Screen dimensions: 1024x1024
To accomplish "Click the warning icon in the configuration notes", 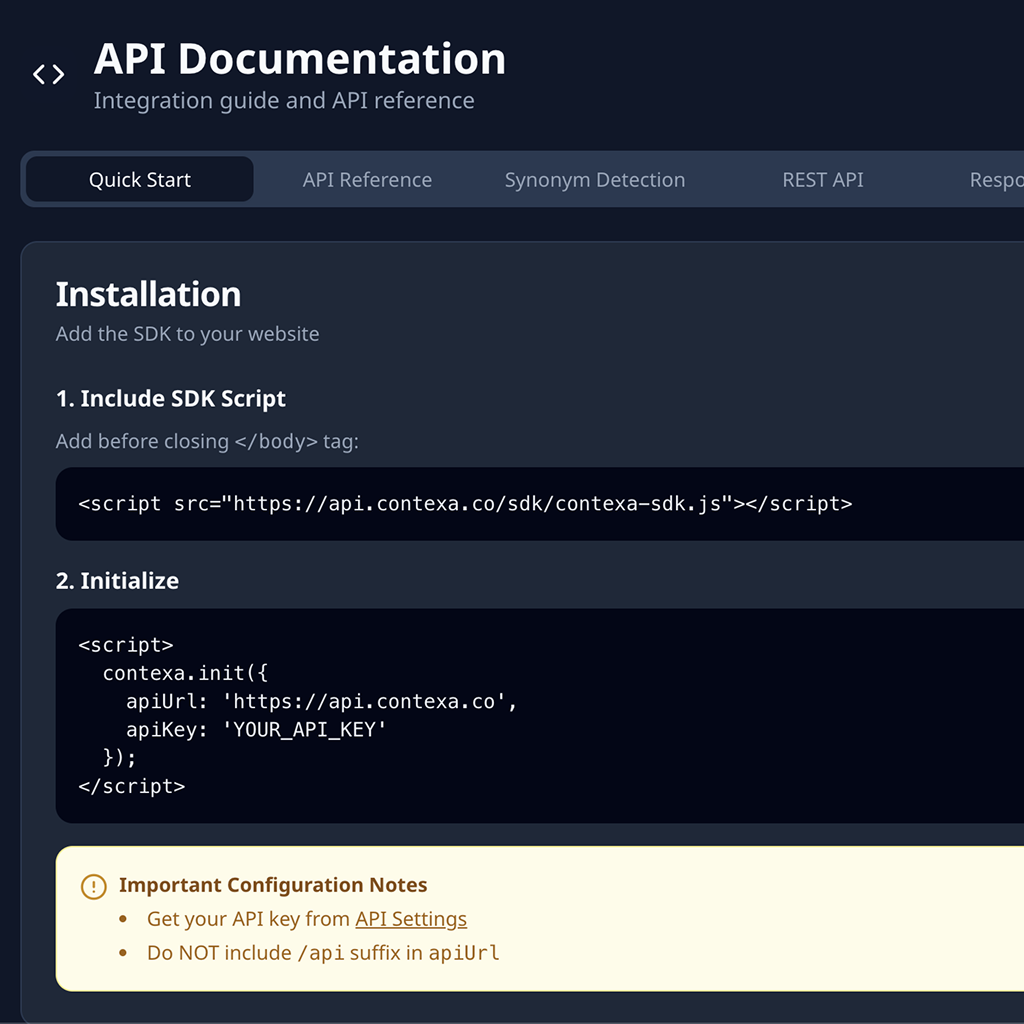I will [93, 886].
